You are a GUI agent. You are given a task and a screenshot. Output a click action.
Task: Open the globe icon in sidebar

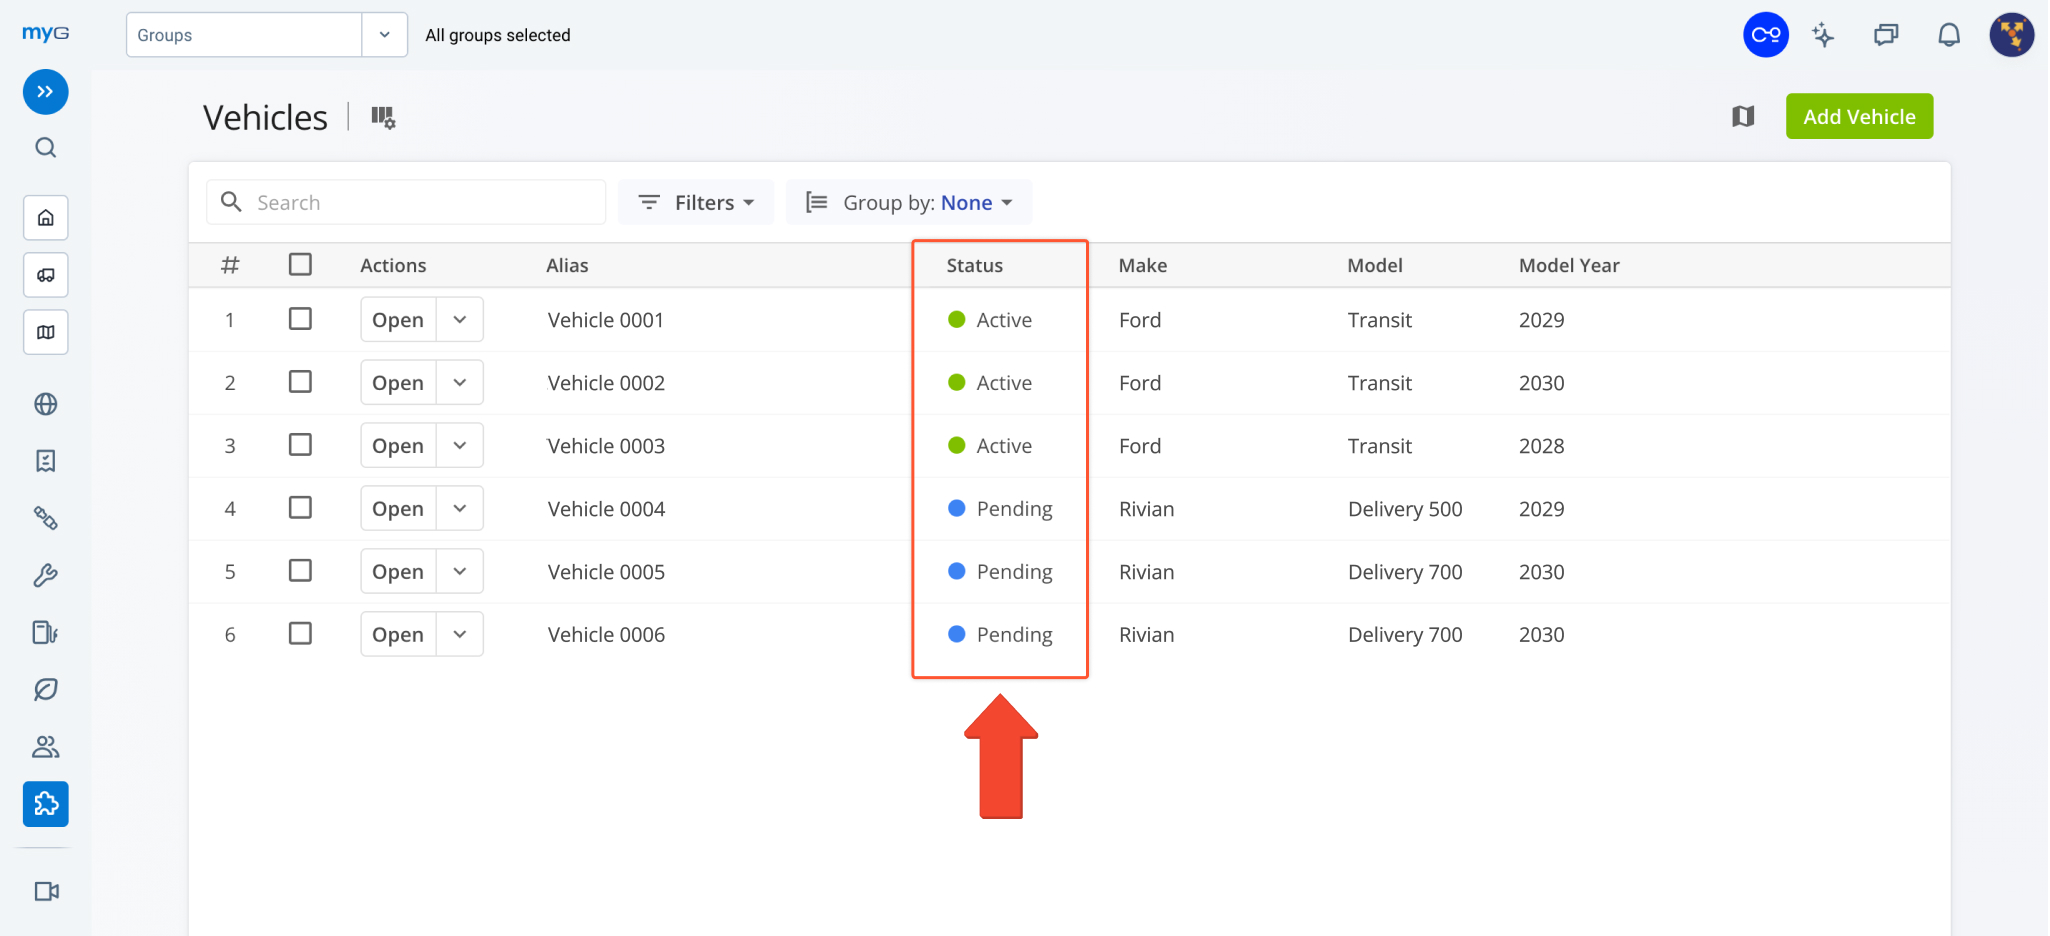point(45,404)
